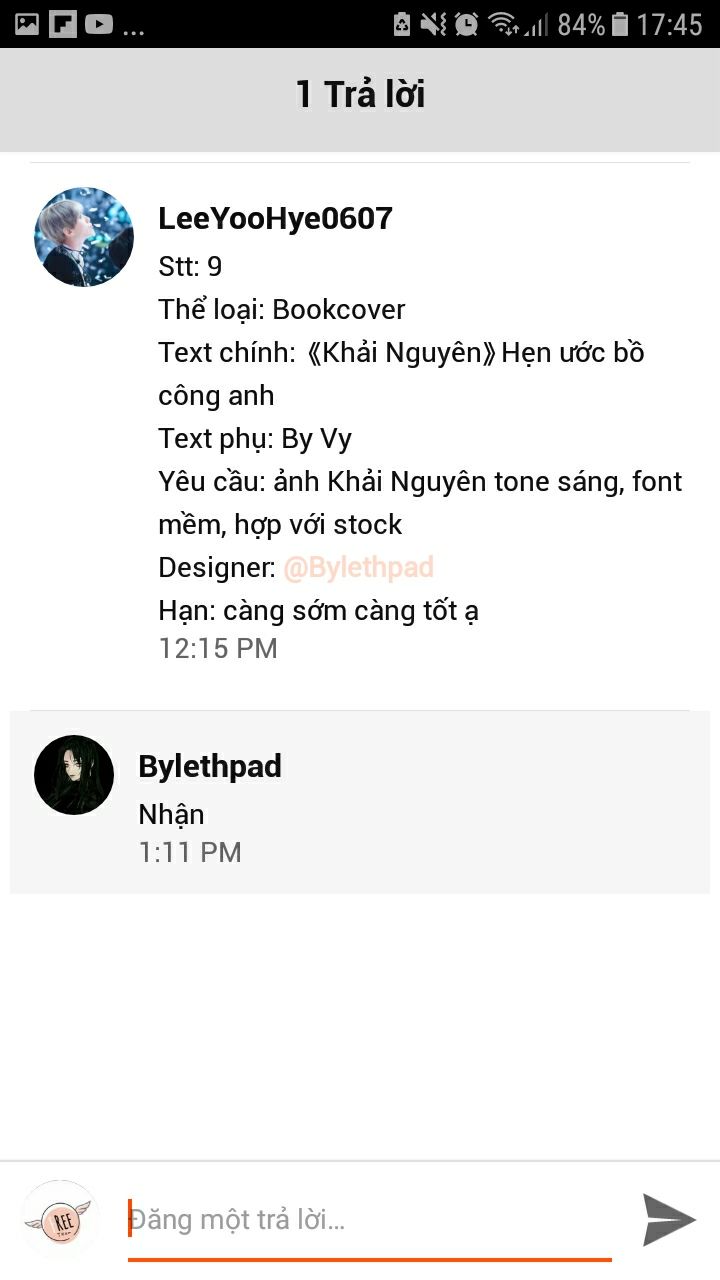Tap your own REE avatar by the reply box
The width and height of the screenshot is (720, 1280).
(x=60, y=1219)
